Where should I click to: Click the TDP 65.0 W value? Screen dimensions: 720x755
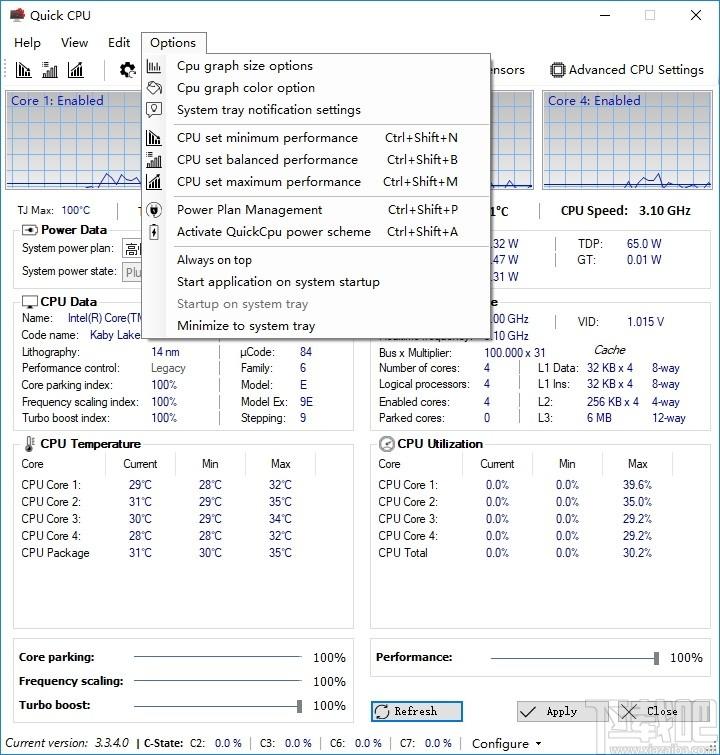click(644, 244)
